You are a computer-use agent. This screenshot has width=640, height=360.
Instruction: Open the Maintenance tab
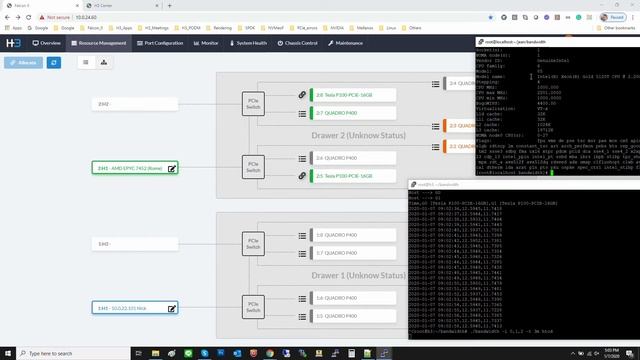[x=345, y=43]
